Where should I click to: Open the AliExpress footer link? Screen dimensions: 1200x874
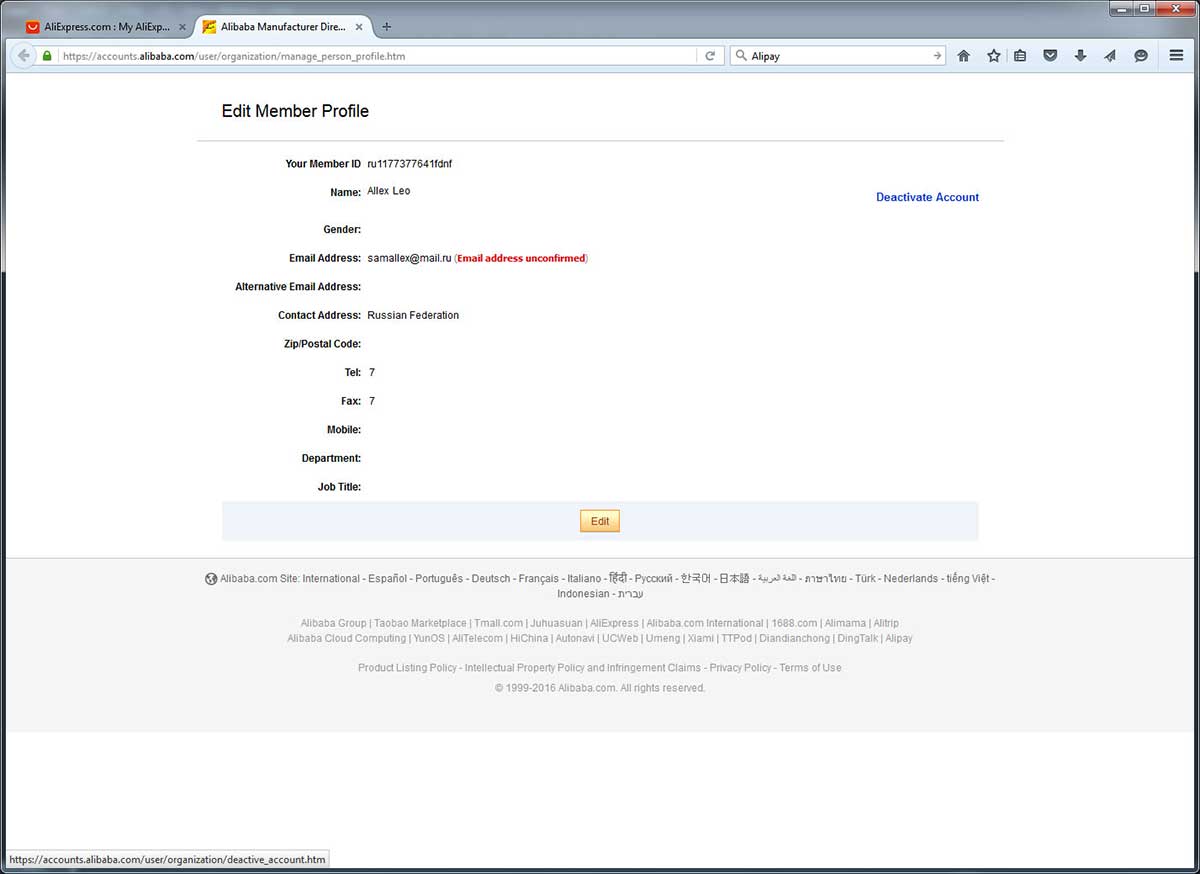tap(614, 623)
